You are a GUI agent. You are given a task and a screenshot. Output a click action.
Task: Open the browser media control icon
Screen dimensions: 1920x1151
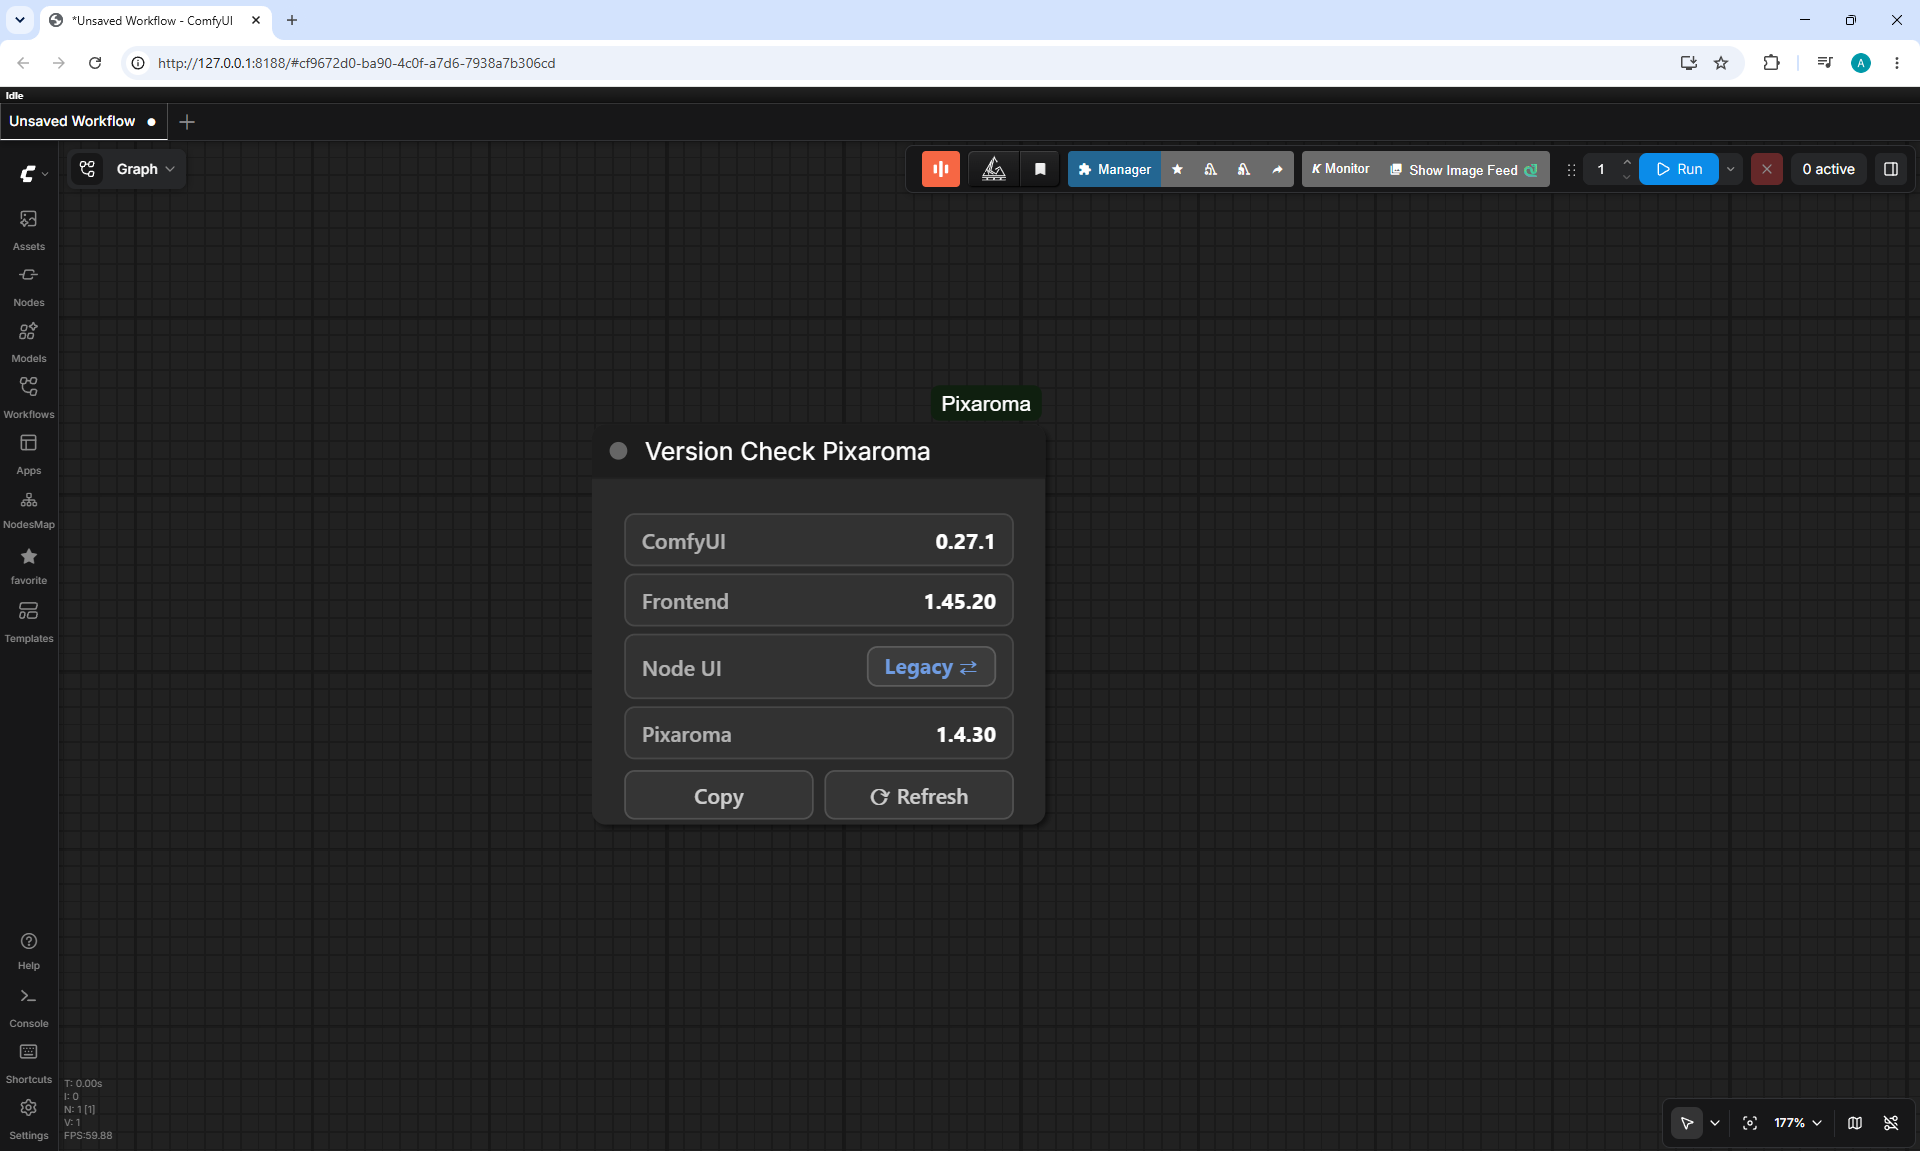tap(1825, 63)
